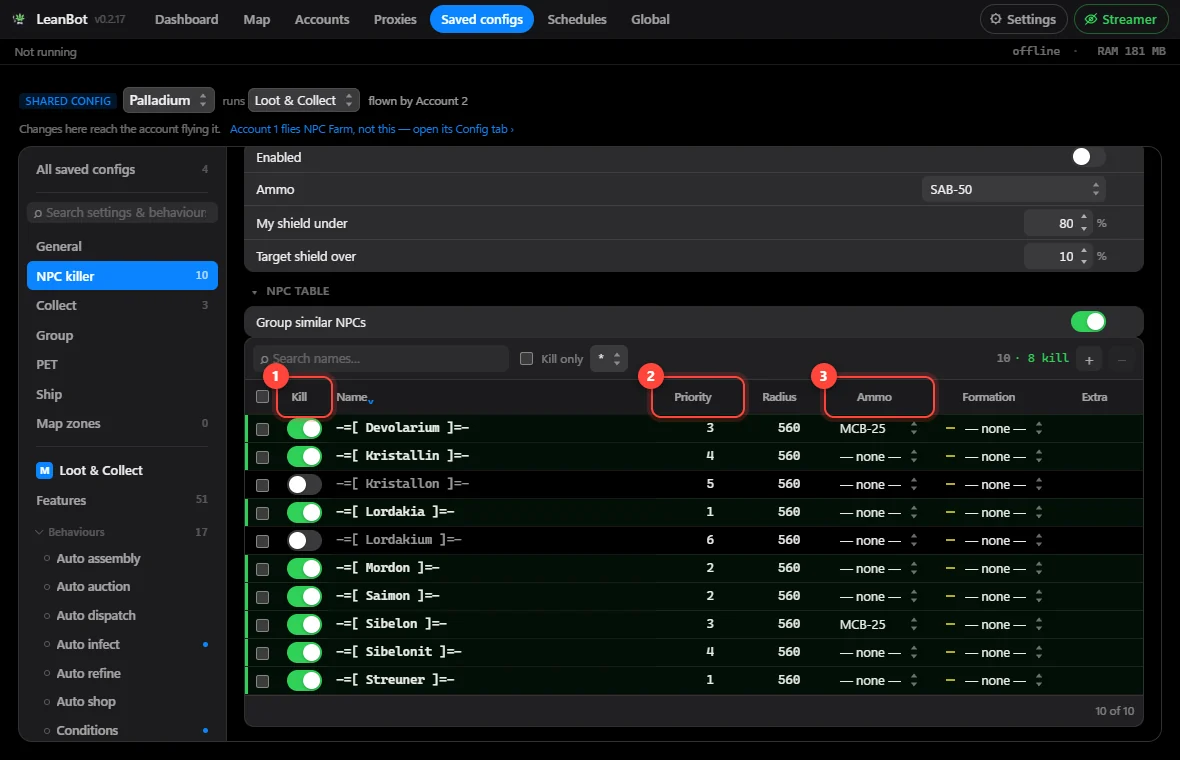Click the minus icon in NPC table
The height and width of the screenshot is (760, 1180).
coord(1121,360)
